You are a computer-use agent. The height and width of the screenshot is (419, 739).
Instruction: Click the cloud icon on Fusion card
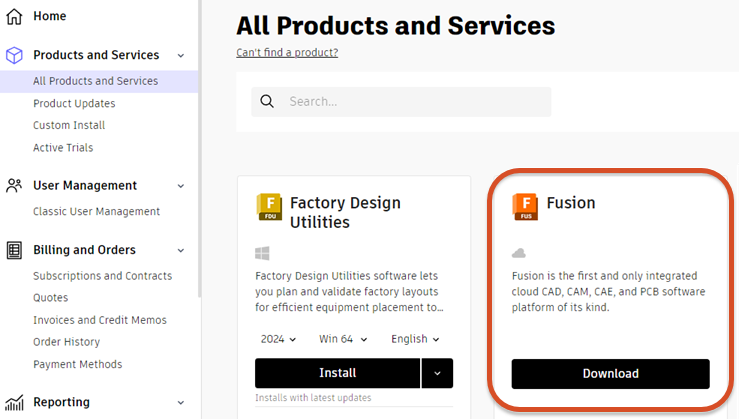pos(518,253)
